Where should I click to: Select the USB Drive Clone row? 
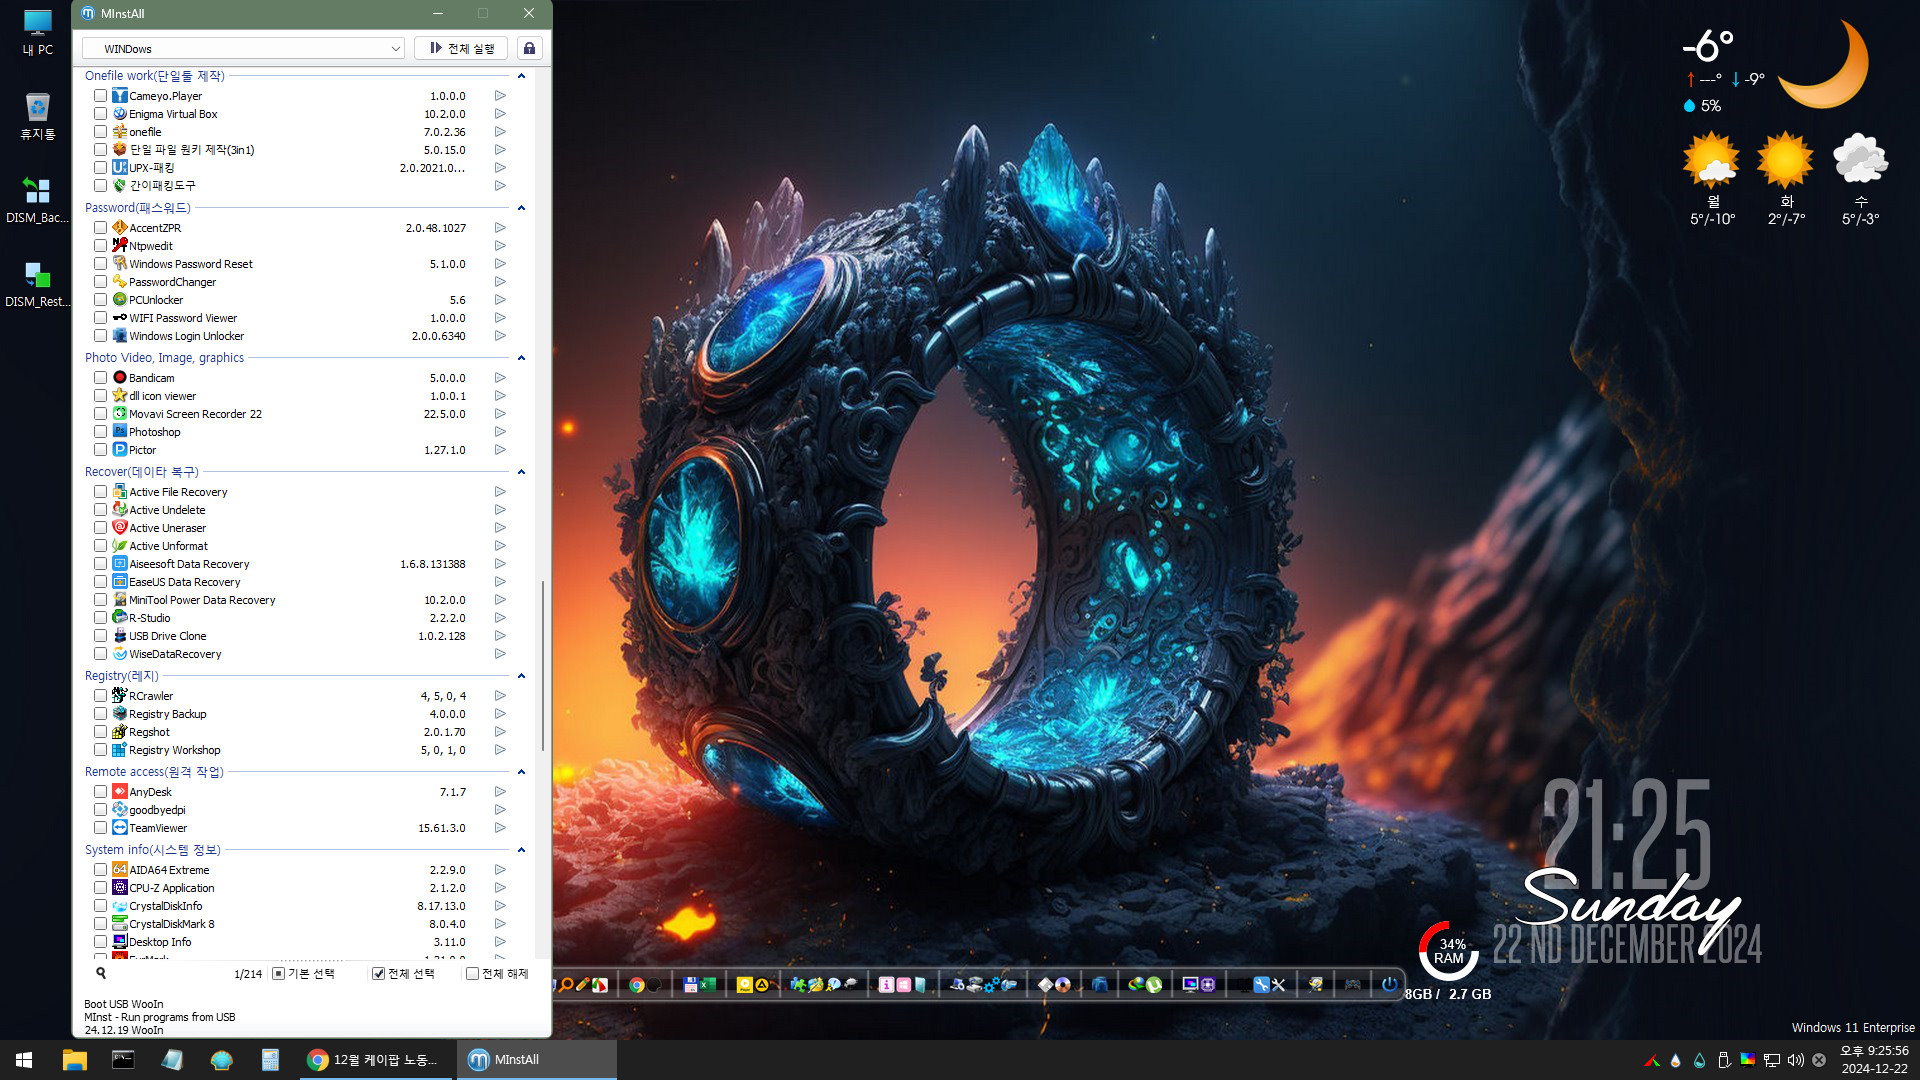[x=300, y=636]
